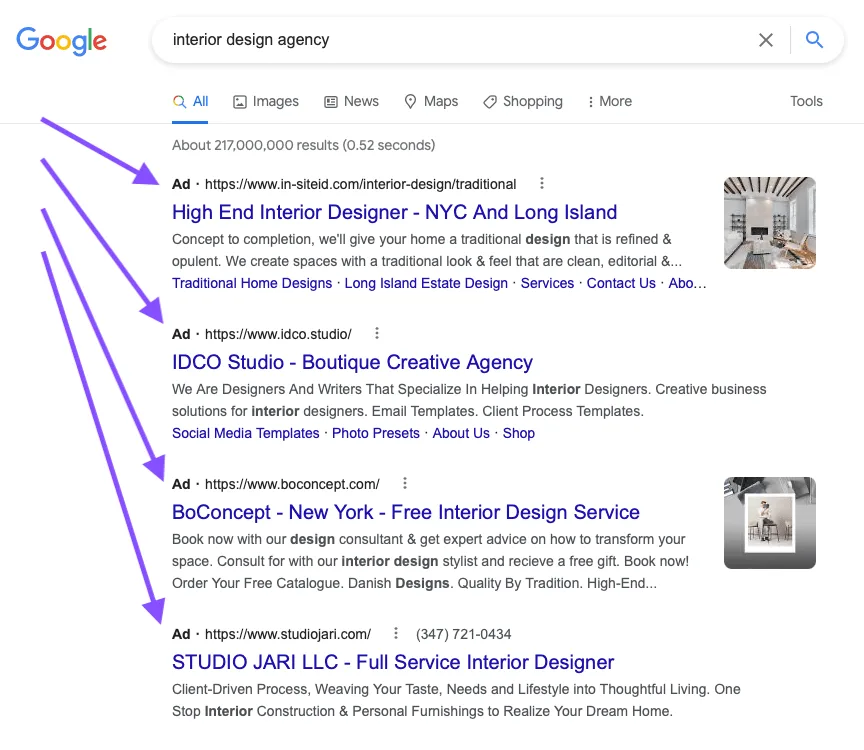Screen dimensions: 864x750
Task: Open the three-dot menu beside in-siteid.com URL
Action: (542, 184)
